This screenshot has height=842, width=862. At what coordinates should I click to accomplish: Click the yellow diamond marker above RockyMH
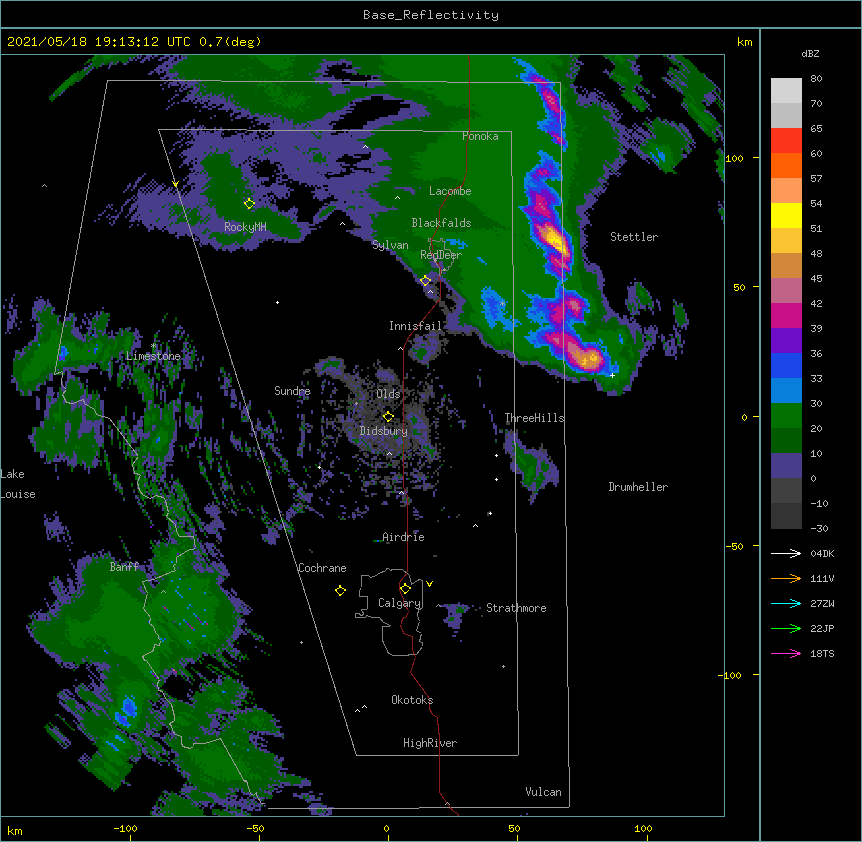(x=249, y=203)
